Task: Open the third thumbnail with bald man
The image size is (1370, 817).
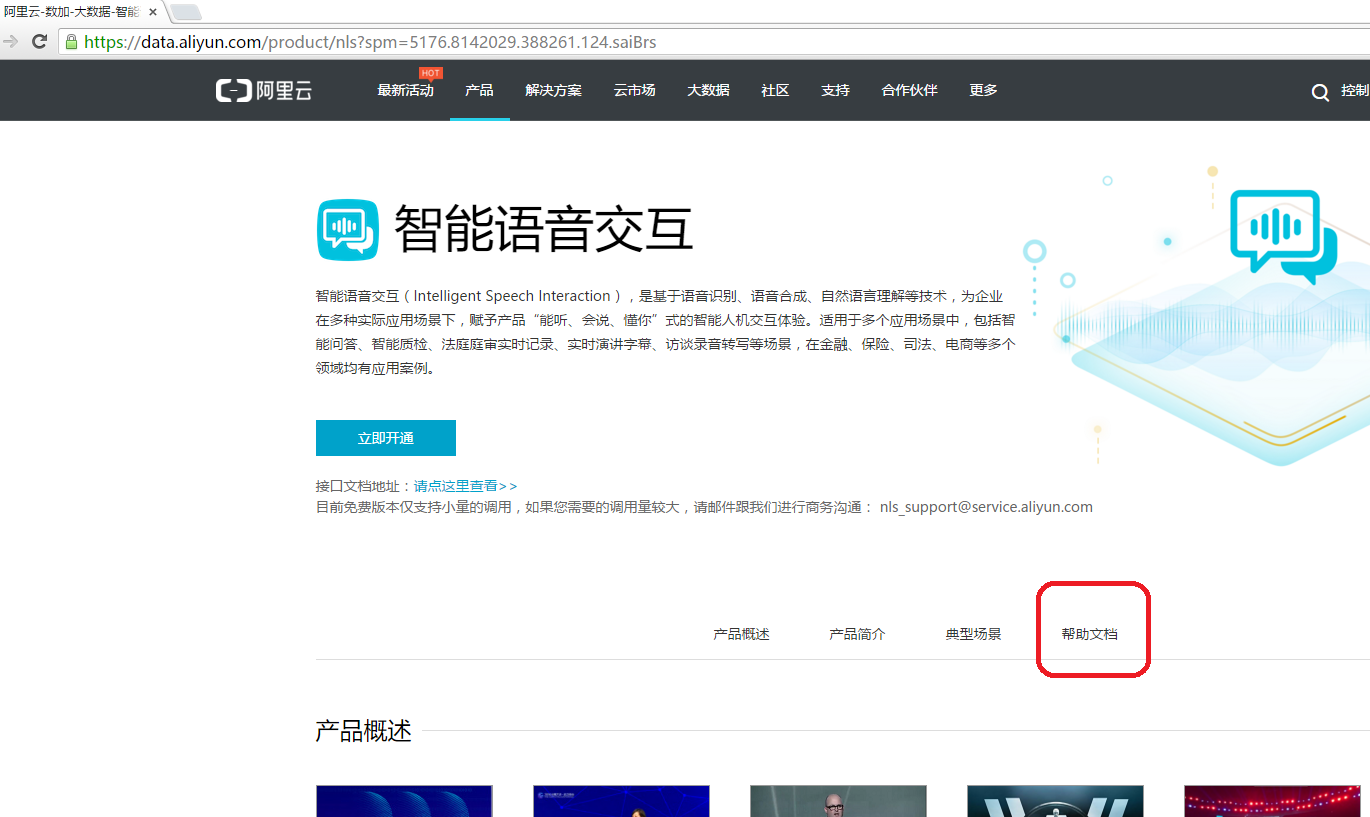Action: (x=838, y=801)
